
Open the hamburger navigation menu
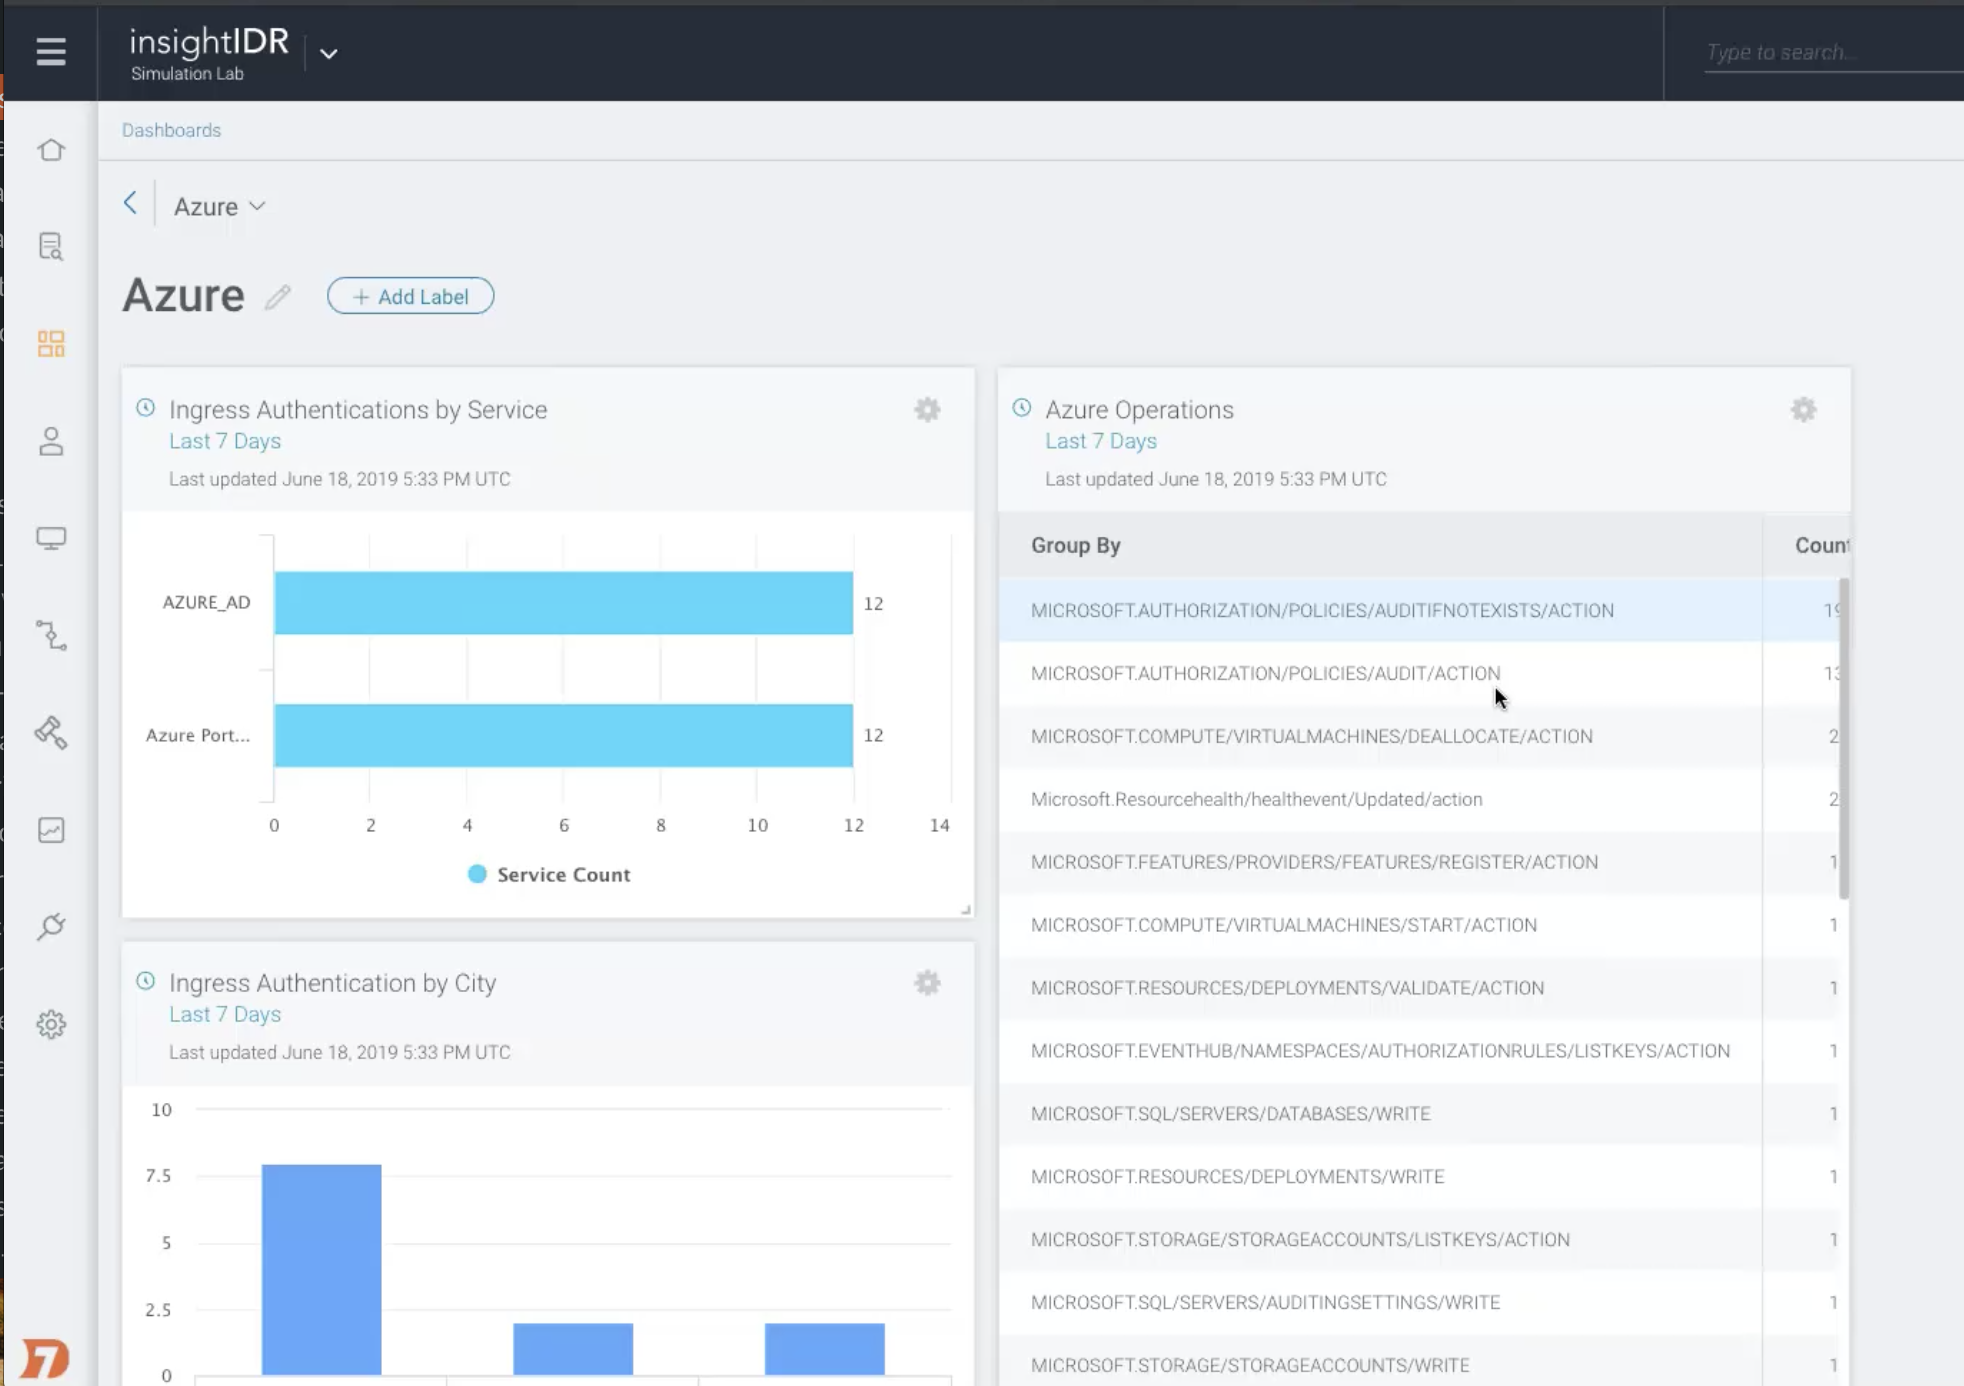pyautogui.click(x=51, y=51)
